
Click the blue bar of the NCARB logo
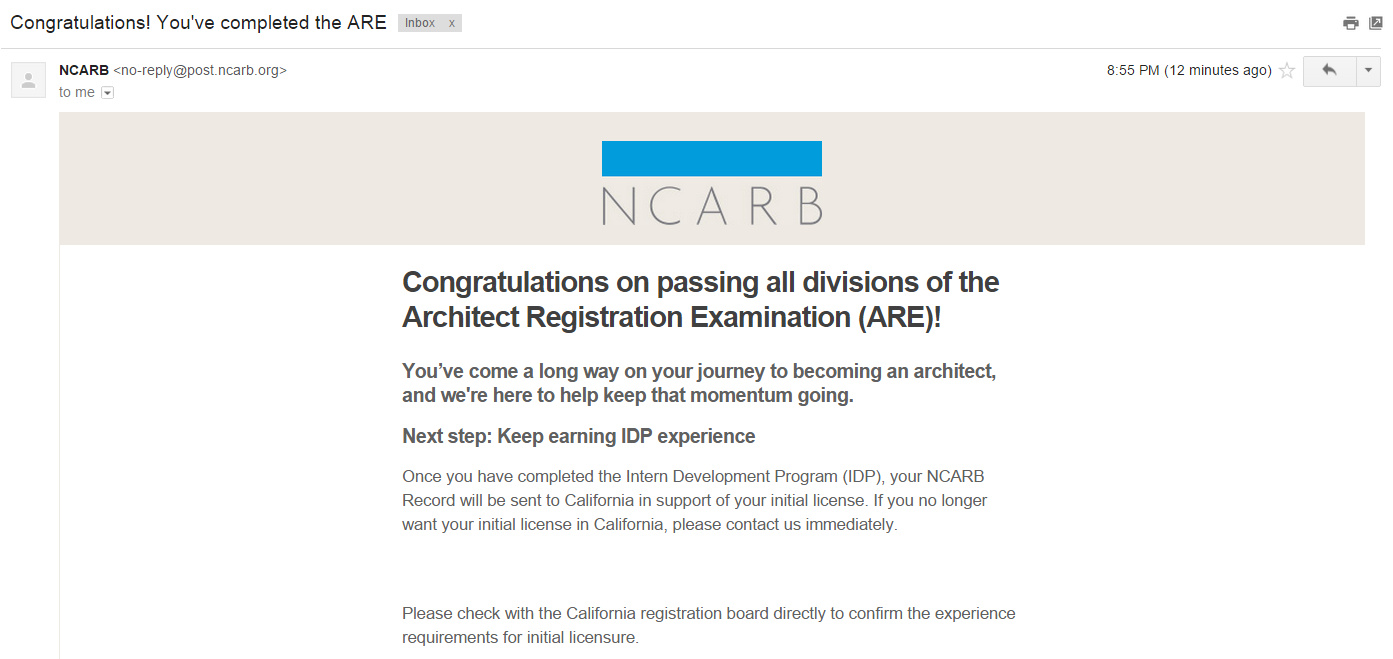(x=712, y=159)
